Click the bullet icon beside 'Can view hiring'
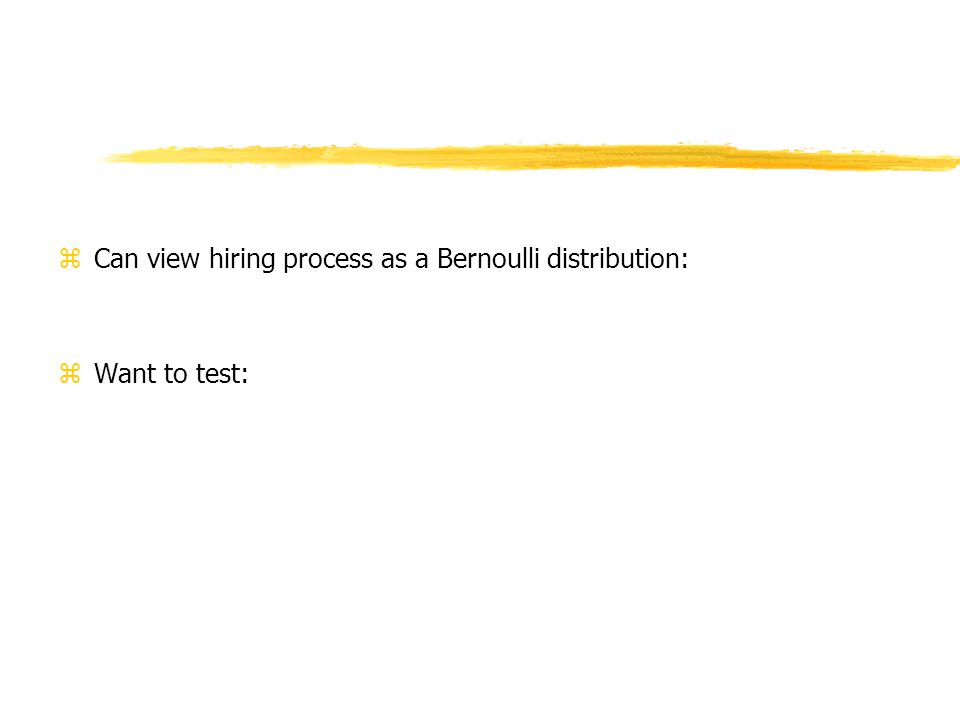The image size is (960, 720). pos(70,258)
